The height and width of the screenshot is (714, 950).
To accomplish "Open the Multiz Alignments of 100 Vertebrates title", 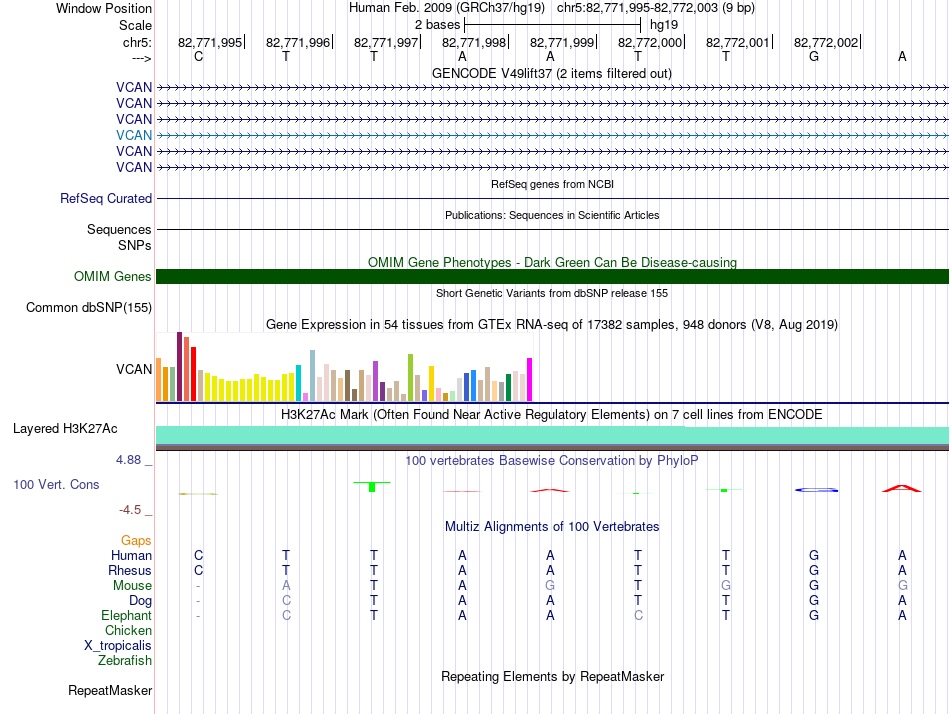I will (552, 526).
